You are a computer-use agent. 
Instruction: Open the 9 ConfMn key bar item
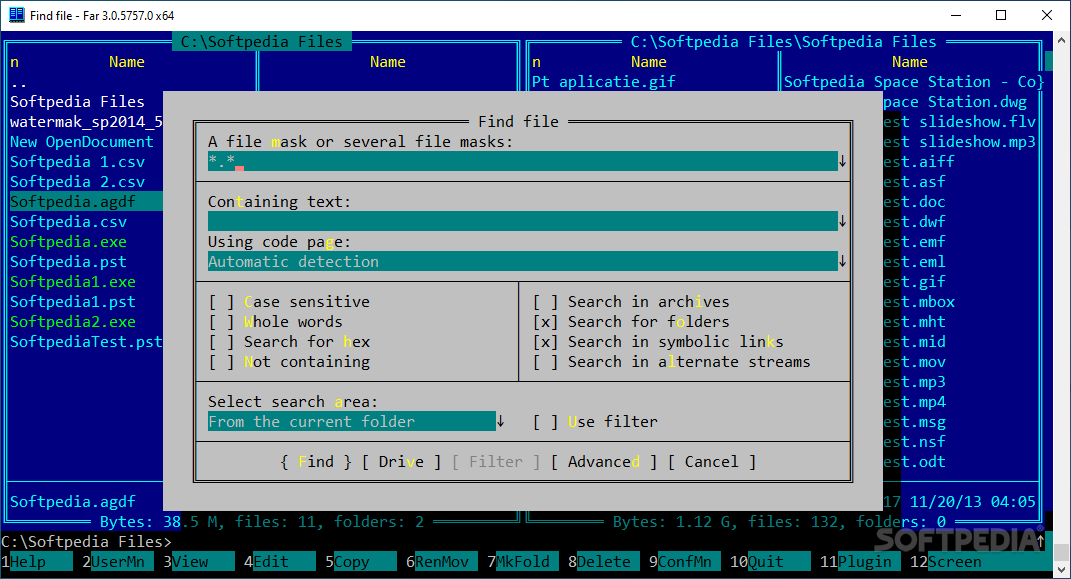point(684,562)
